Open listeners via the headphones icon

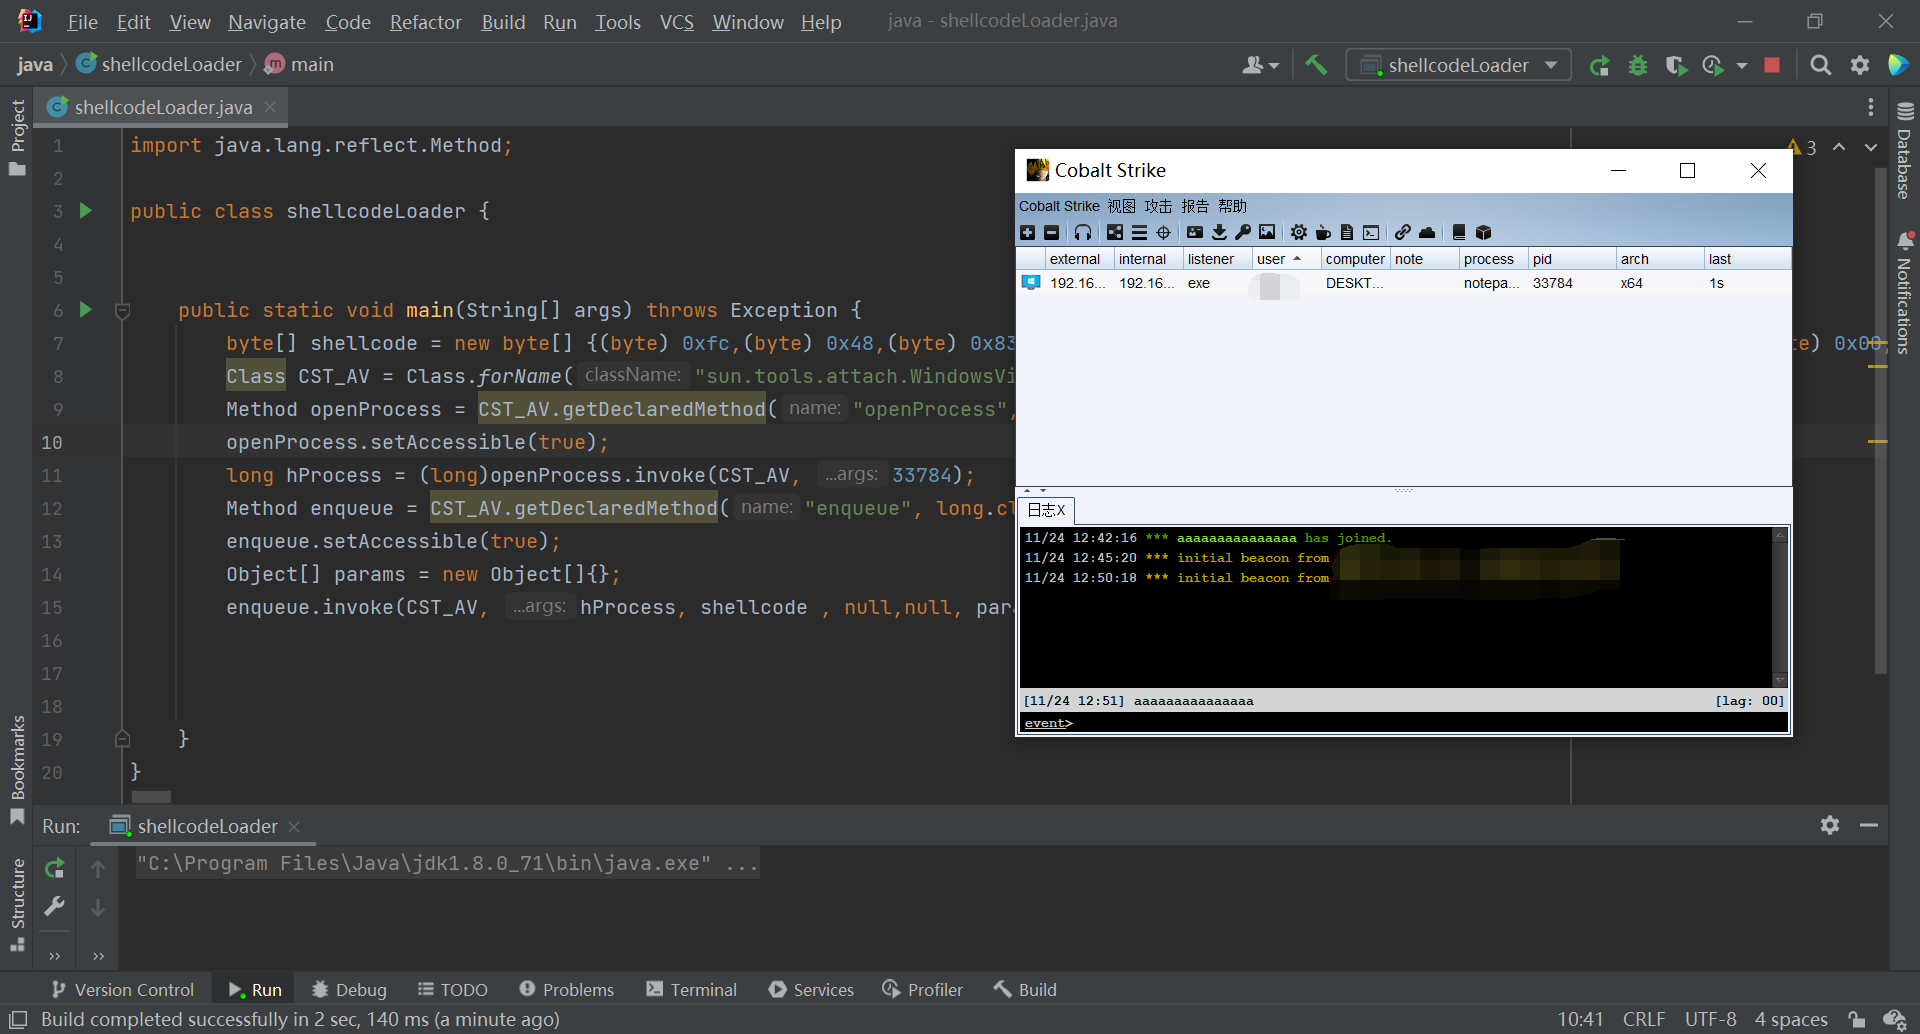pos(1083,232)
